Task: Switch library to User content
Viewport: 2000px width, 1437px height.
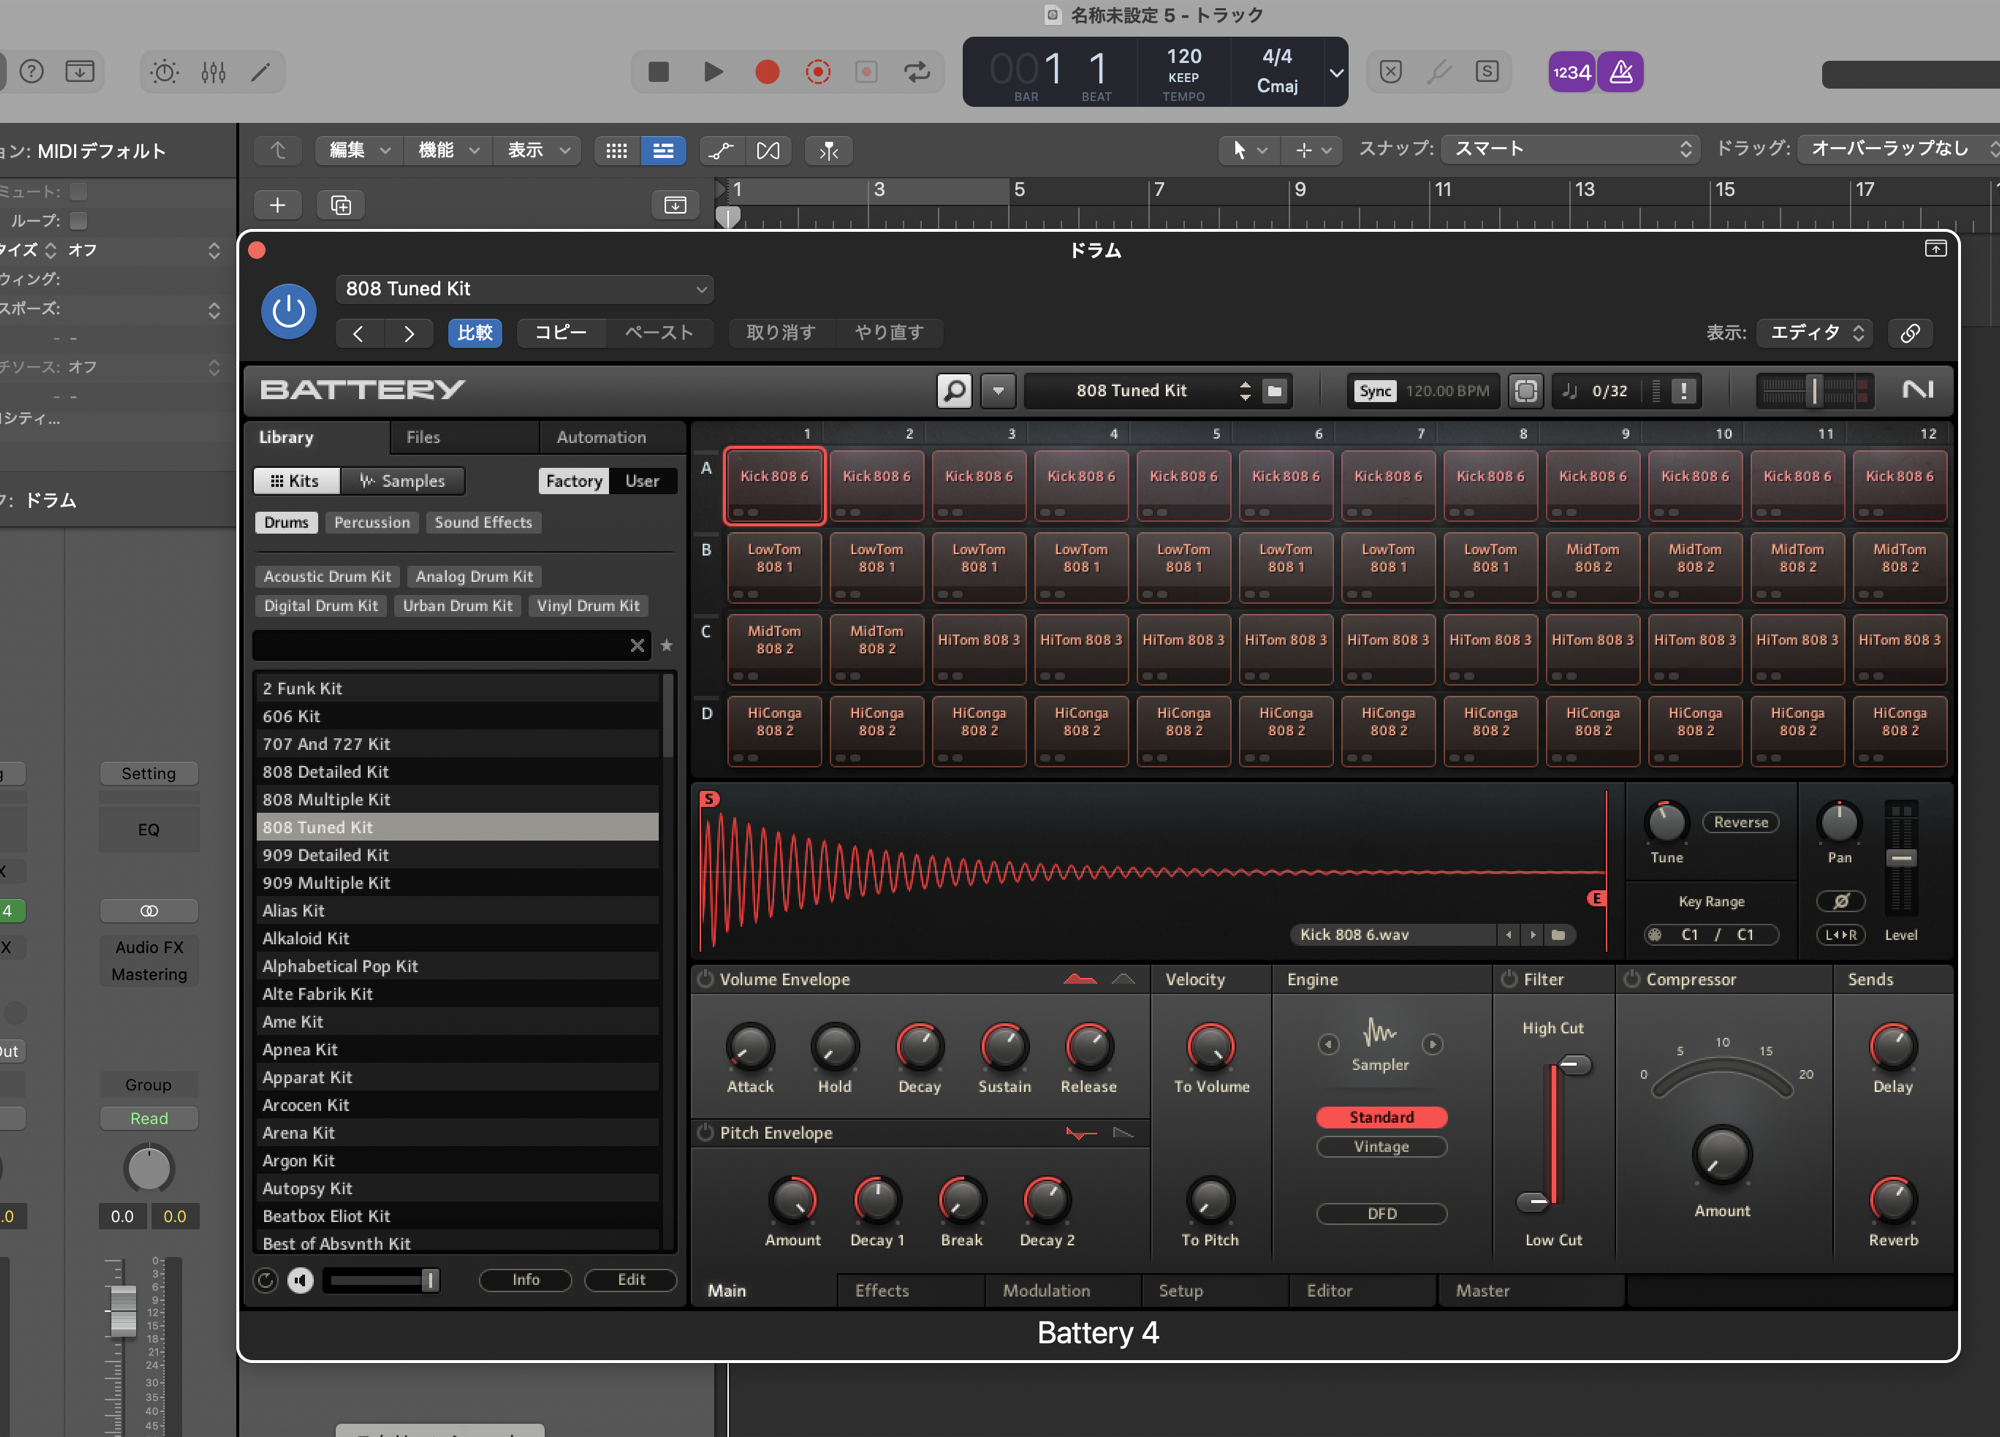Action: pos(642,481)
